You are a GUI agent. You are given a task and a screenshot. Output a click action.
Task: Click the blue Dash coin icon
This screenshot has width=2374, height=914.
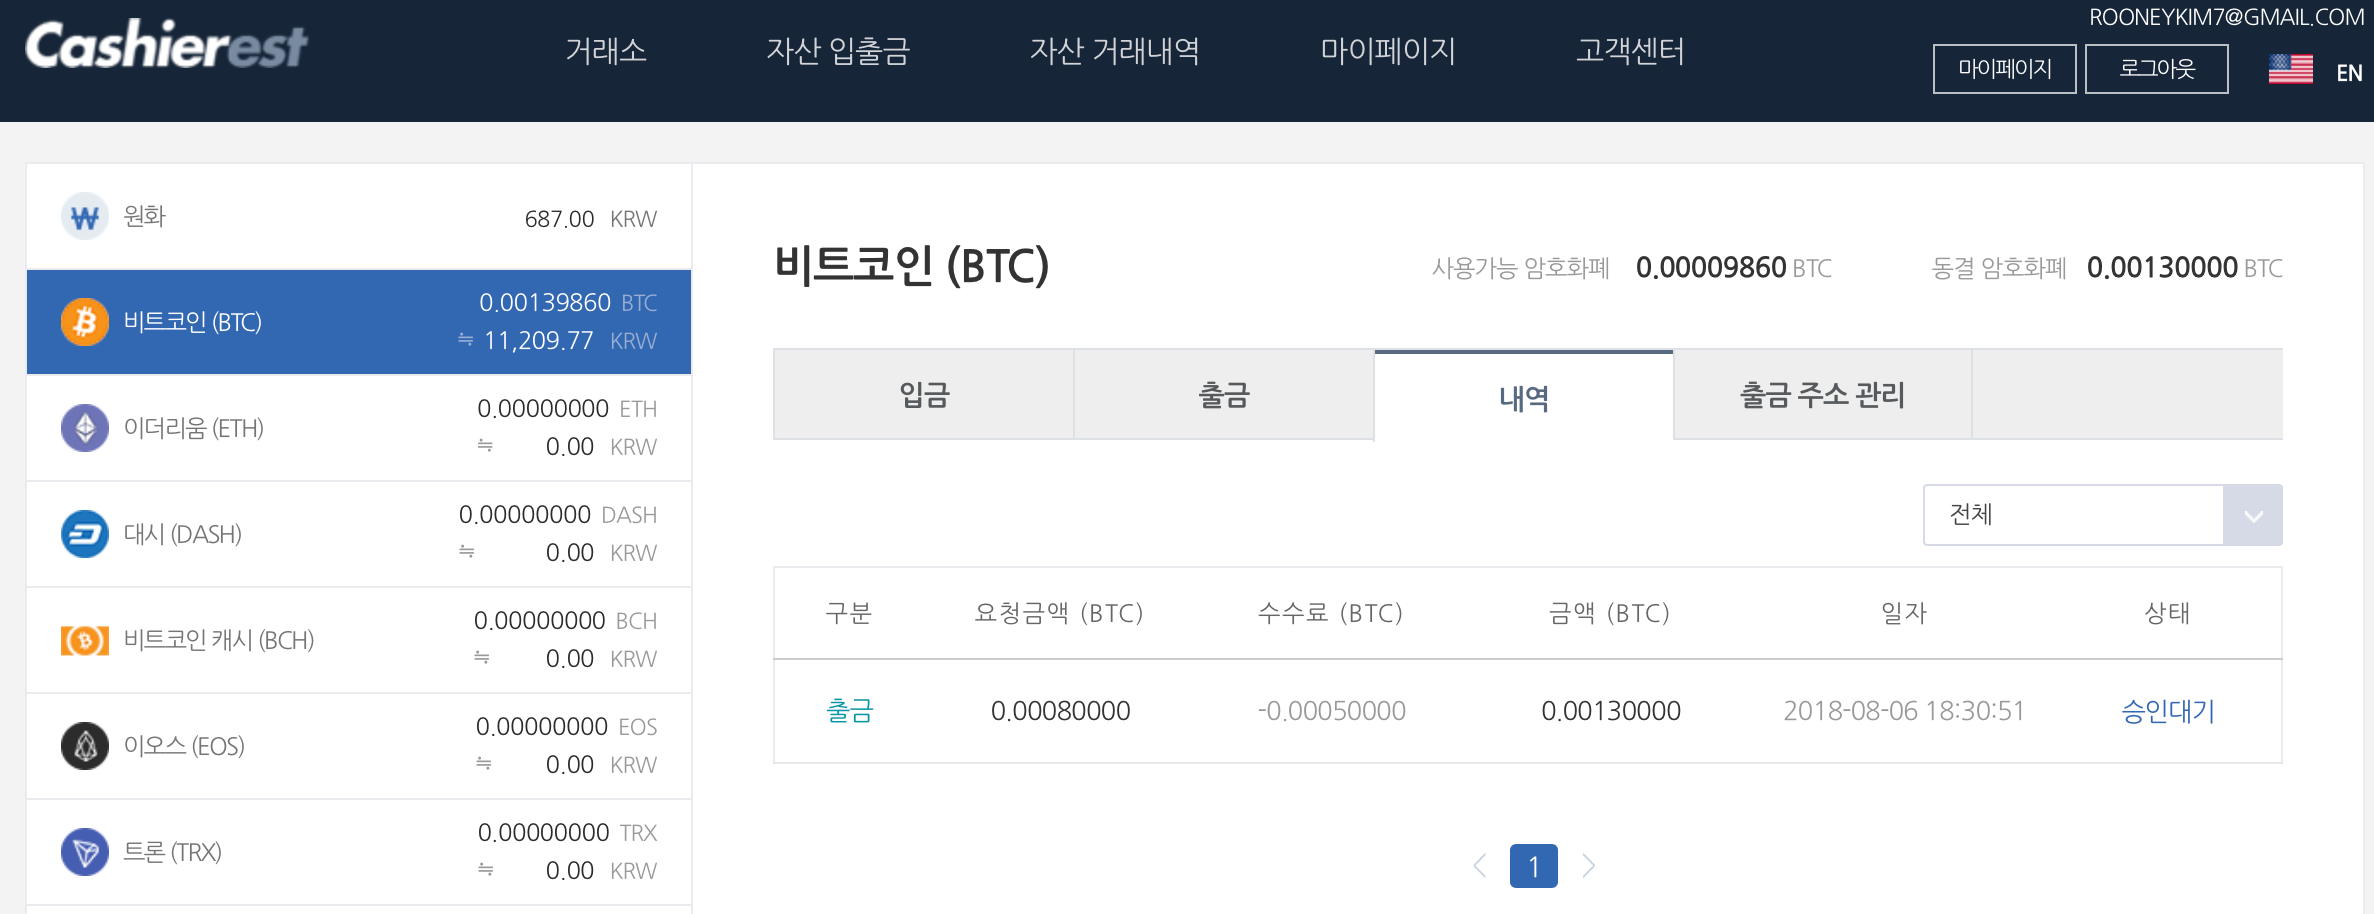pyautogui.click(x=85, y=534)
